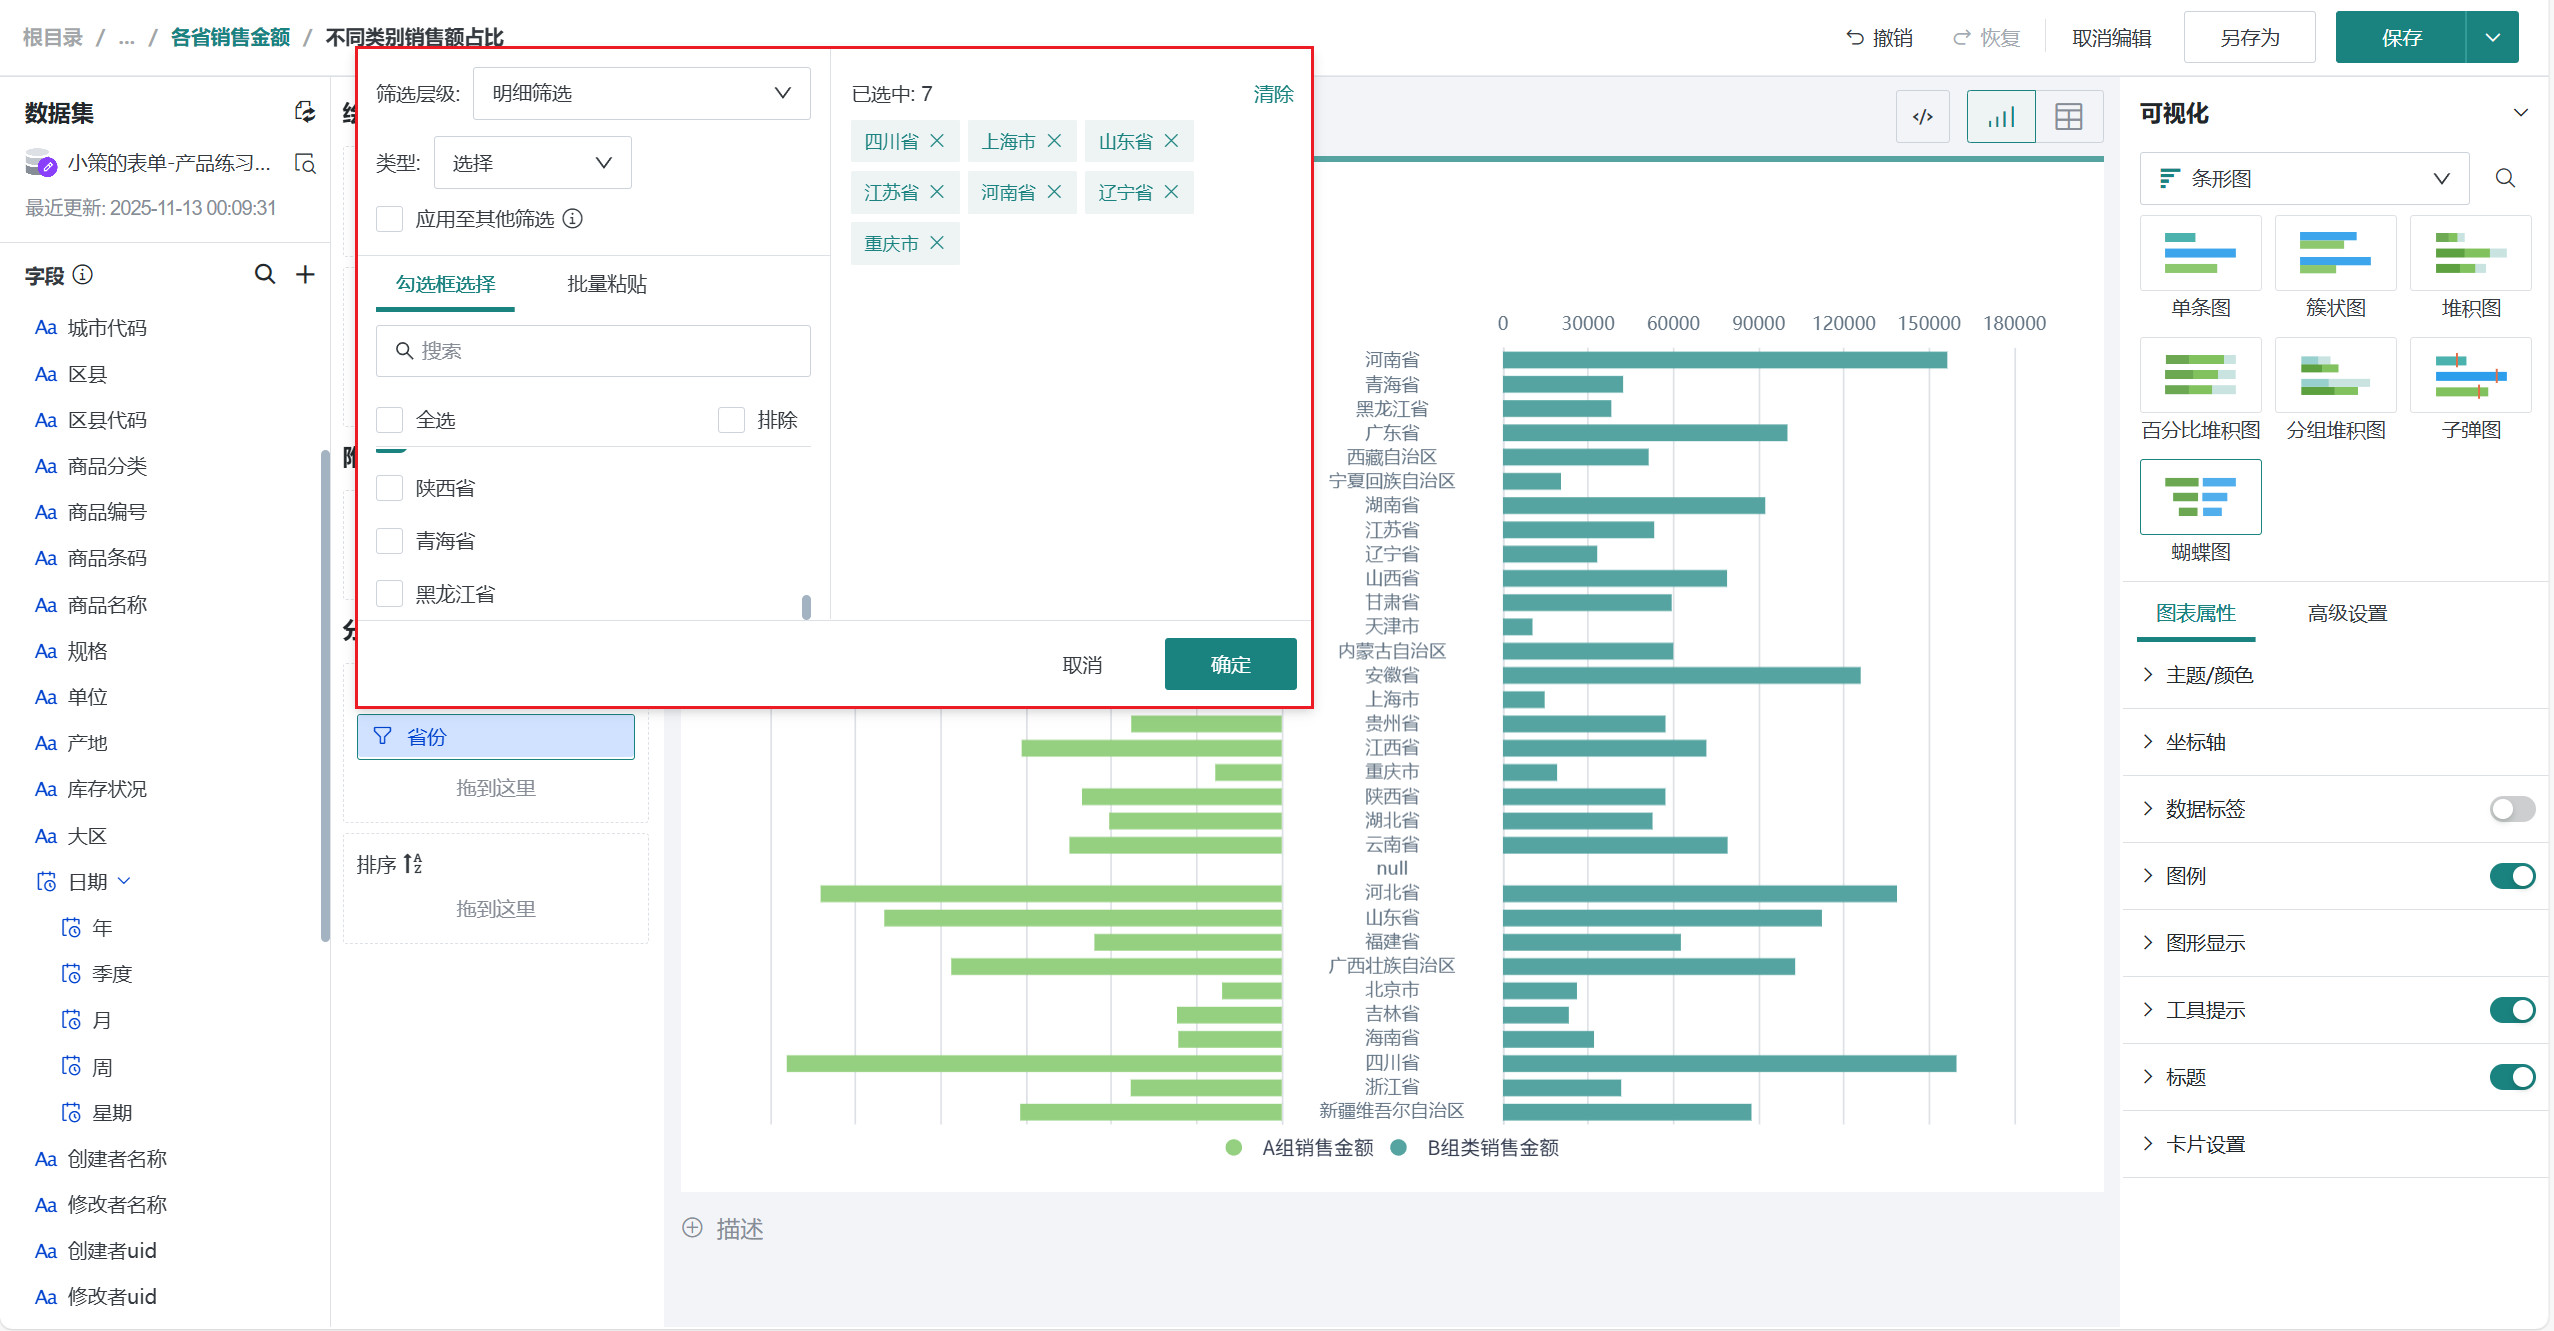Click the code view icon button

(1922, 117)
